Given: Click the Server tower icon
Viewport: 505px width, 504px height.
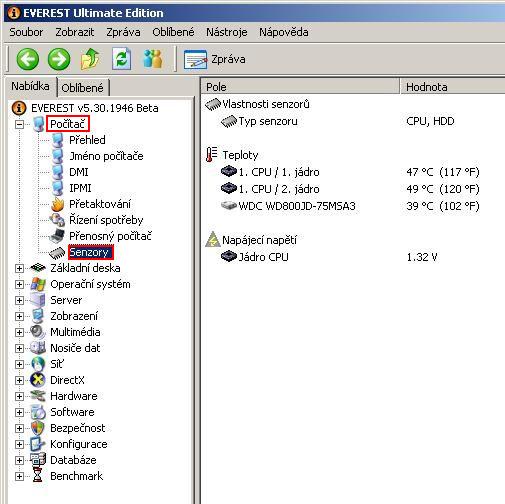Looking at the screenshot, I should click(38, 300).
